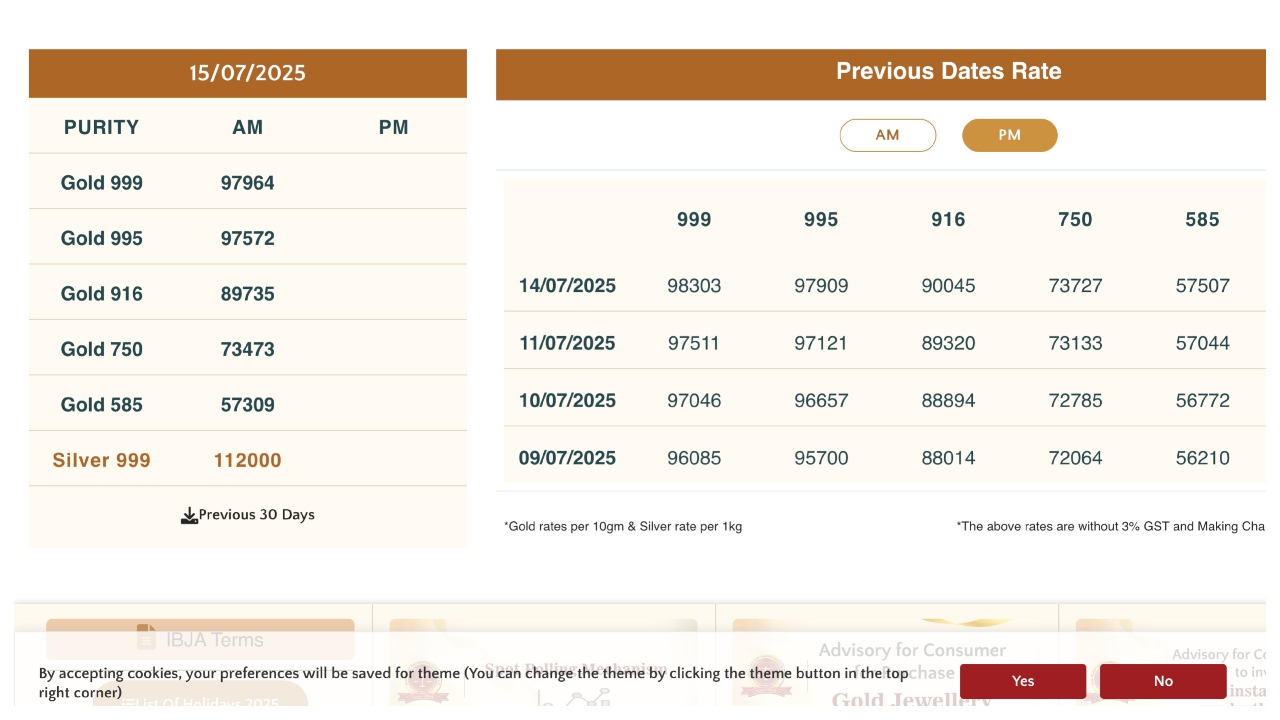This screenshot has width=1280, height=720.
Task: Click the Silver 999 purity row
Action: pyautogui.click(x=102, y=460)
